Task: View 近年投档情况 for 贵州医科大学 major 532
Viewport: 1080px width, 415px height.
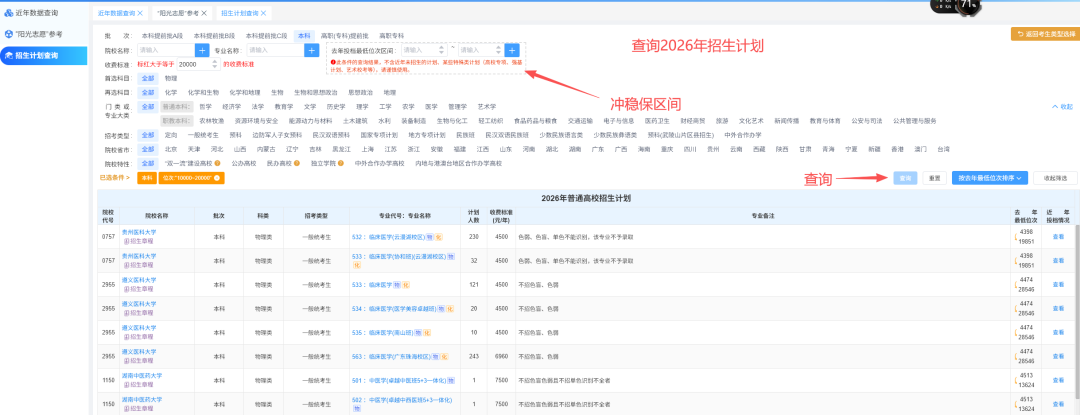Action: [1057, 237]
